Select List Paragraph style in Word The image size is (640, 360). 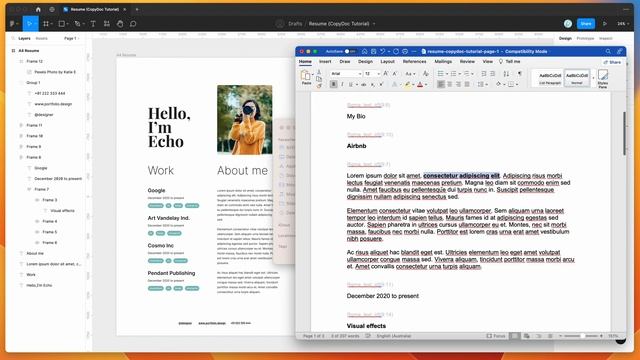coord(550,78)
